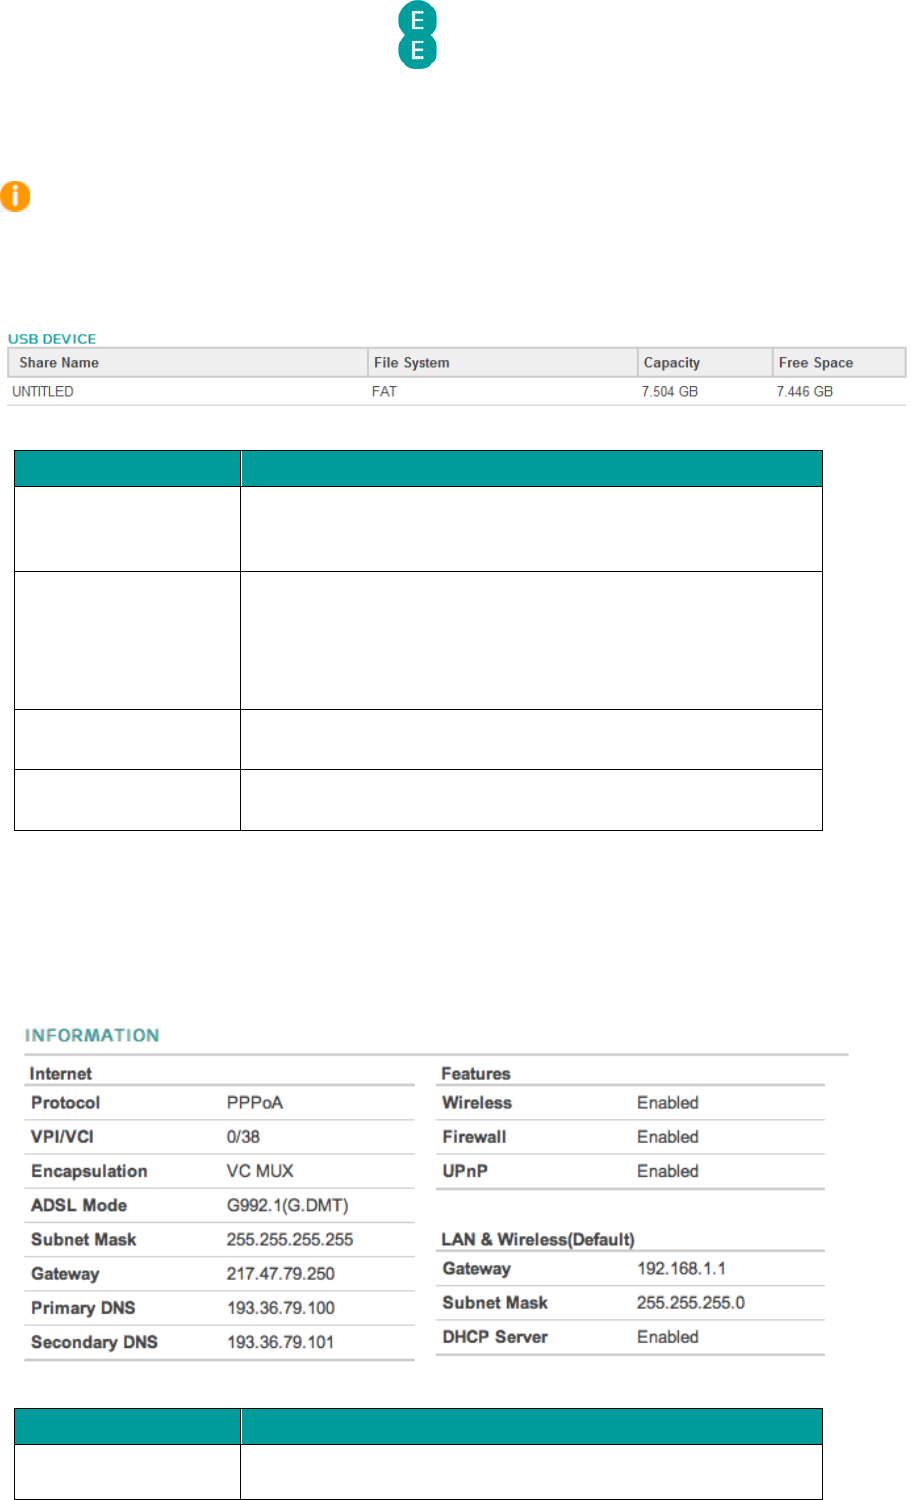
Task: Select the INFORMATION section heading
Action: tap(92, 1036)
